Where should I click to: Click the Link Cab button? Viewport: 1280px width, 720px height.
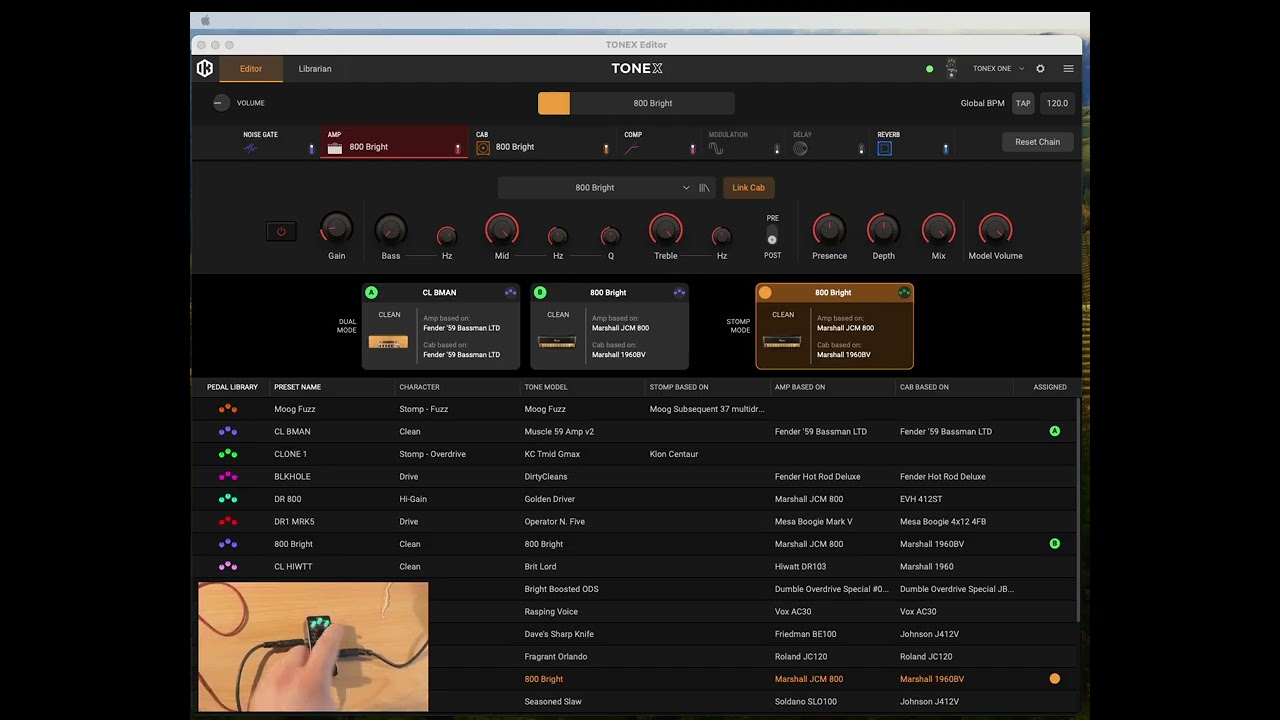tap(748, 188)
